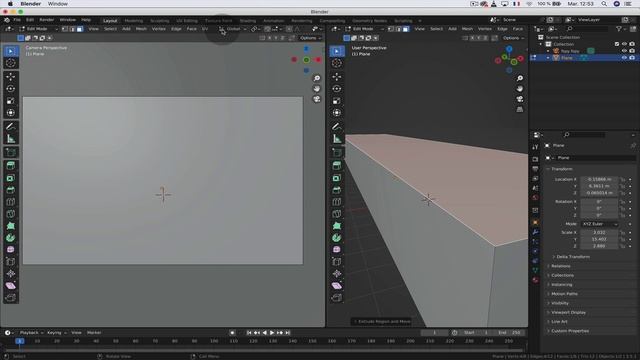The width and height of the screenshot is (640, 360).
Task: Switch to the Modeling workspace tab
Action: tap(133, 20)
